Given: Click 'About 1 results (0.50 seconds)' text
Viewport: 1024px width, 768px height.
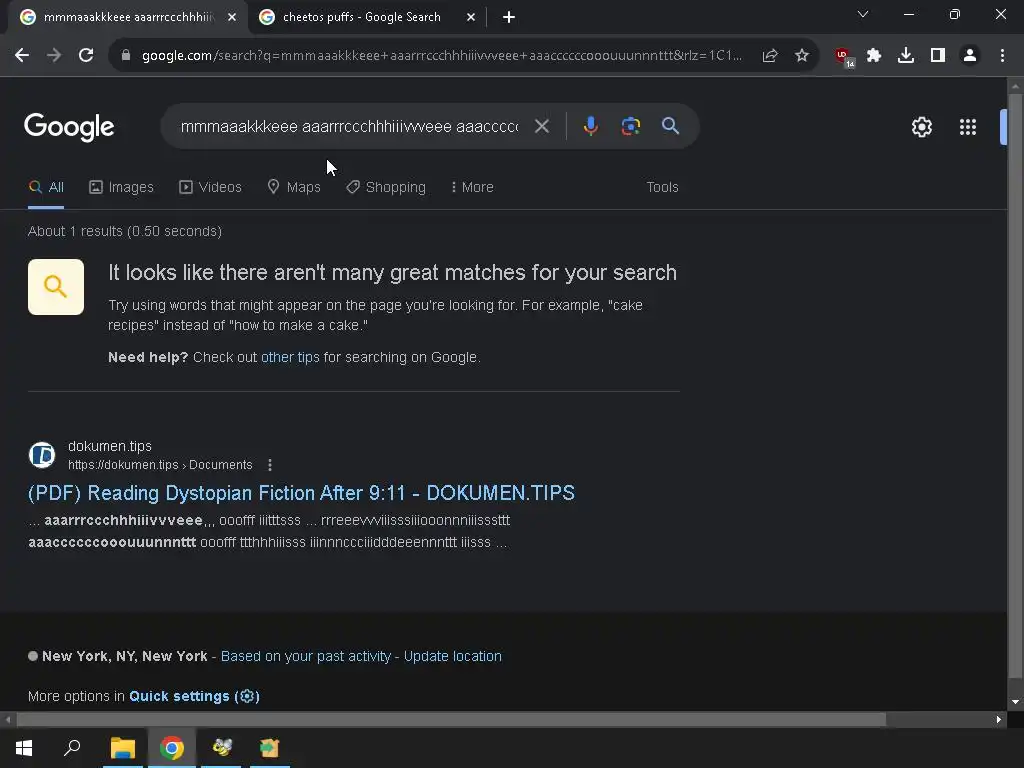Looking at the screenshot, I should [125, 231].
